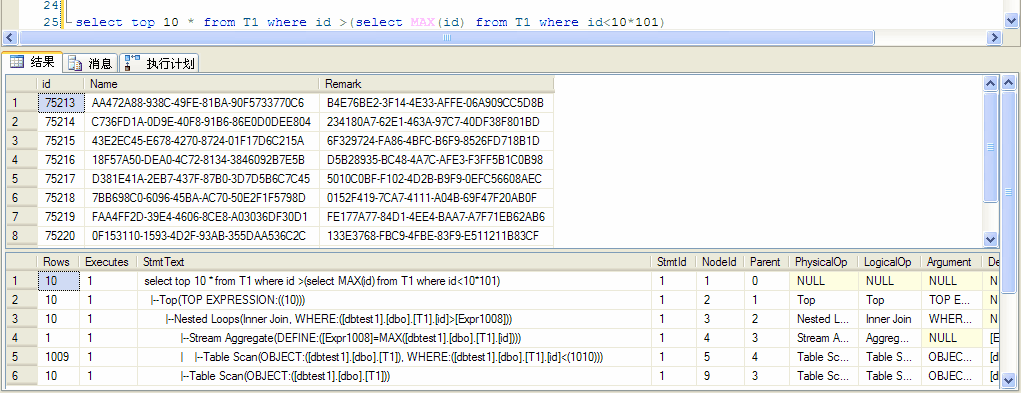Click the plan diagram icon on 执行计划 tab
This screenshot has width=1021, height=393.
point(132,62)
